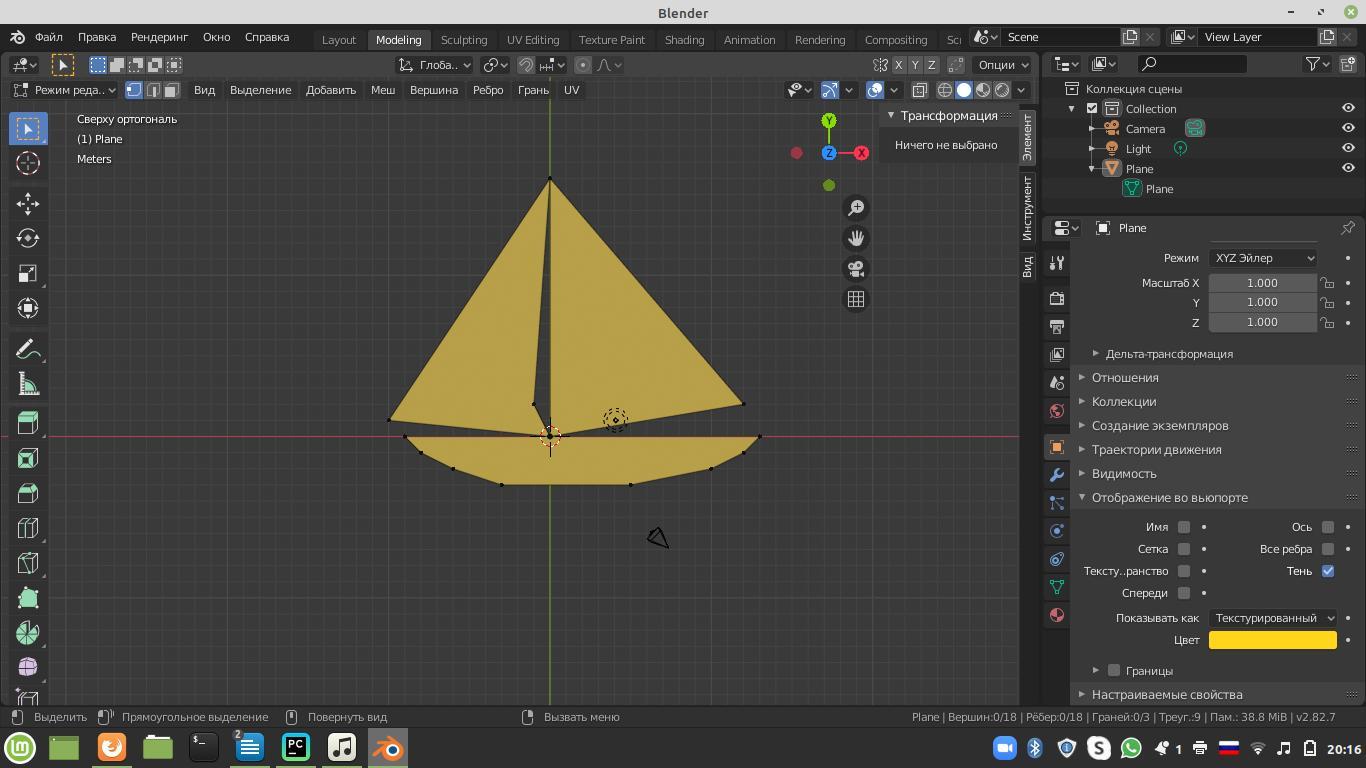Switch orthographic/perspective with grid icon
Image resolution: width=1366 pixels, height=768 pixels.
point(856,299)
